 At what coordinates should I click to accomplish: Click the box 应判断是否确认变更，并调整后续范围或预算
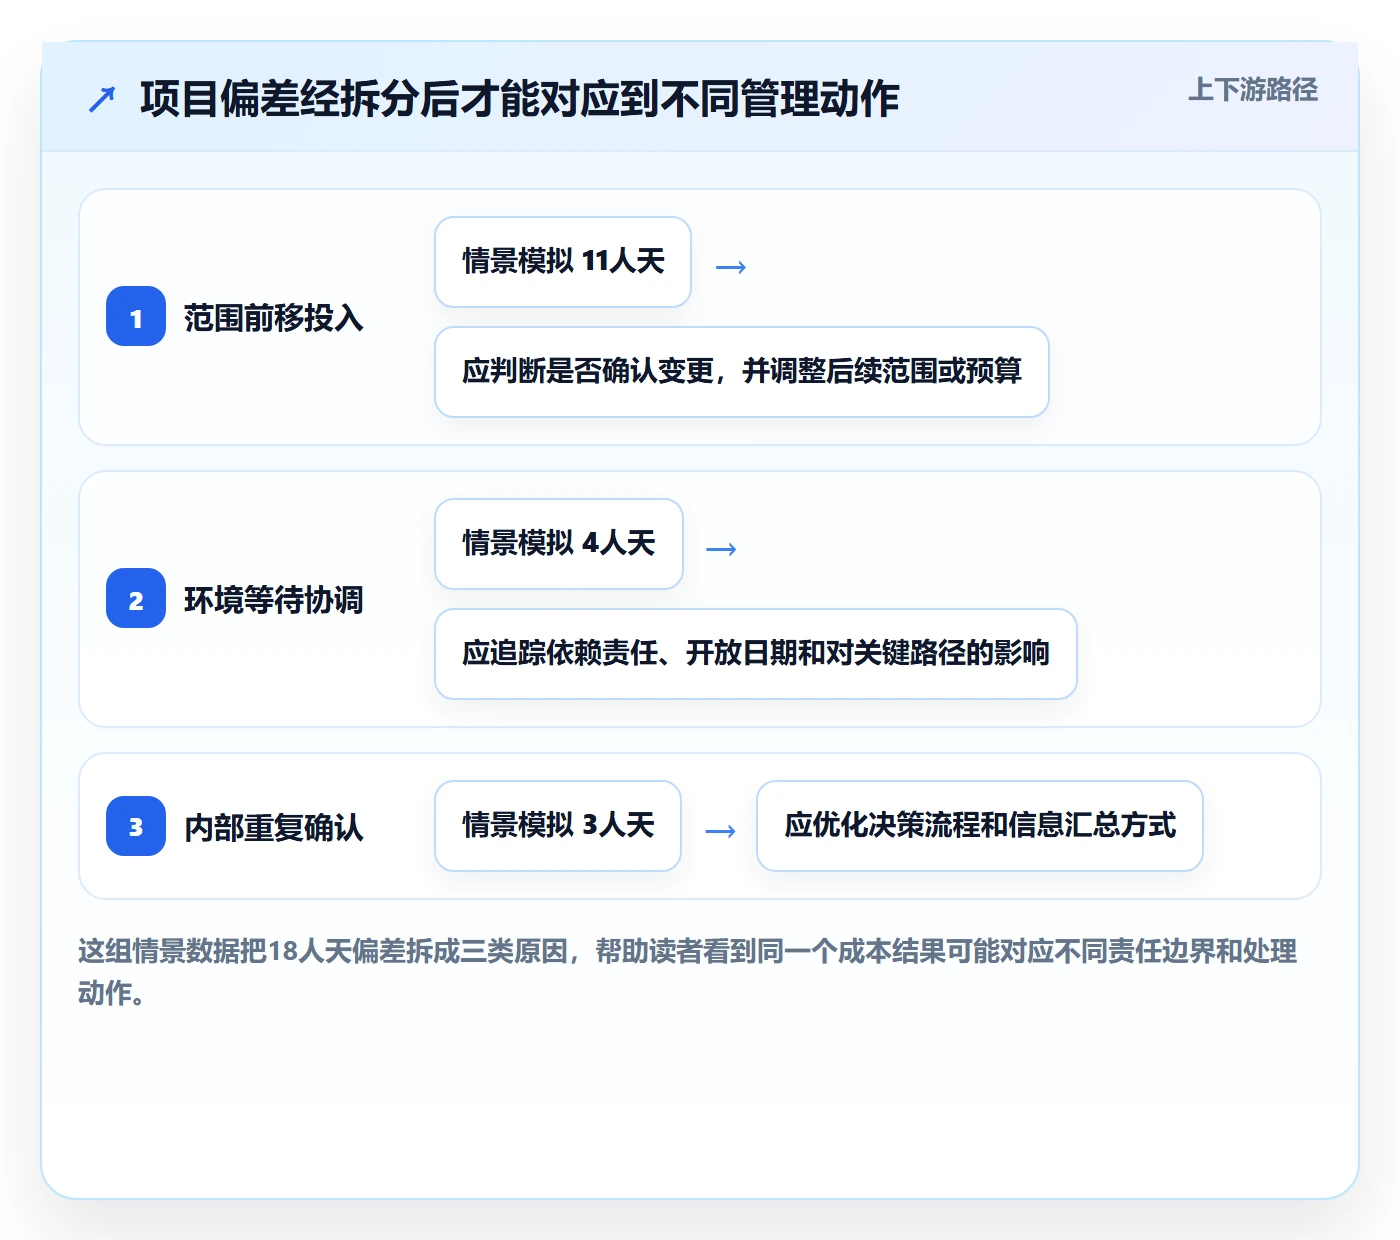(742, 372)
